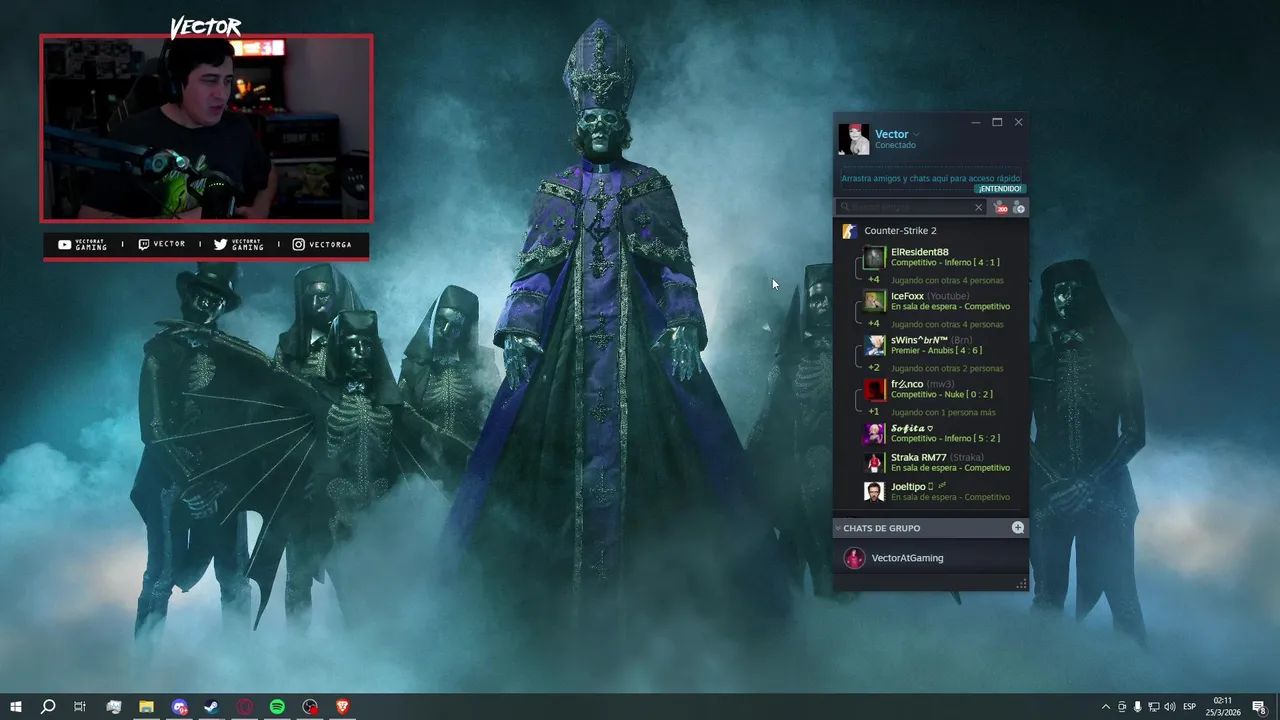
Task: Open File Explorer from the taskbar
Action: 146,707
